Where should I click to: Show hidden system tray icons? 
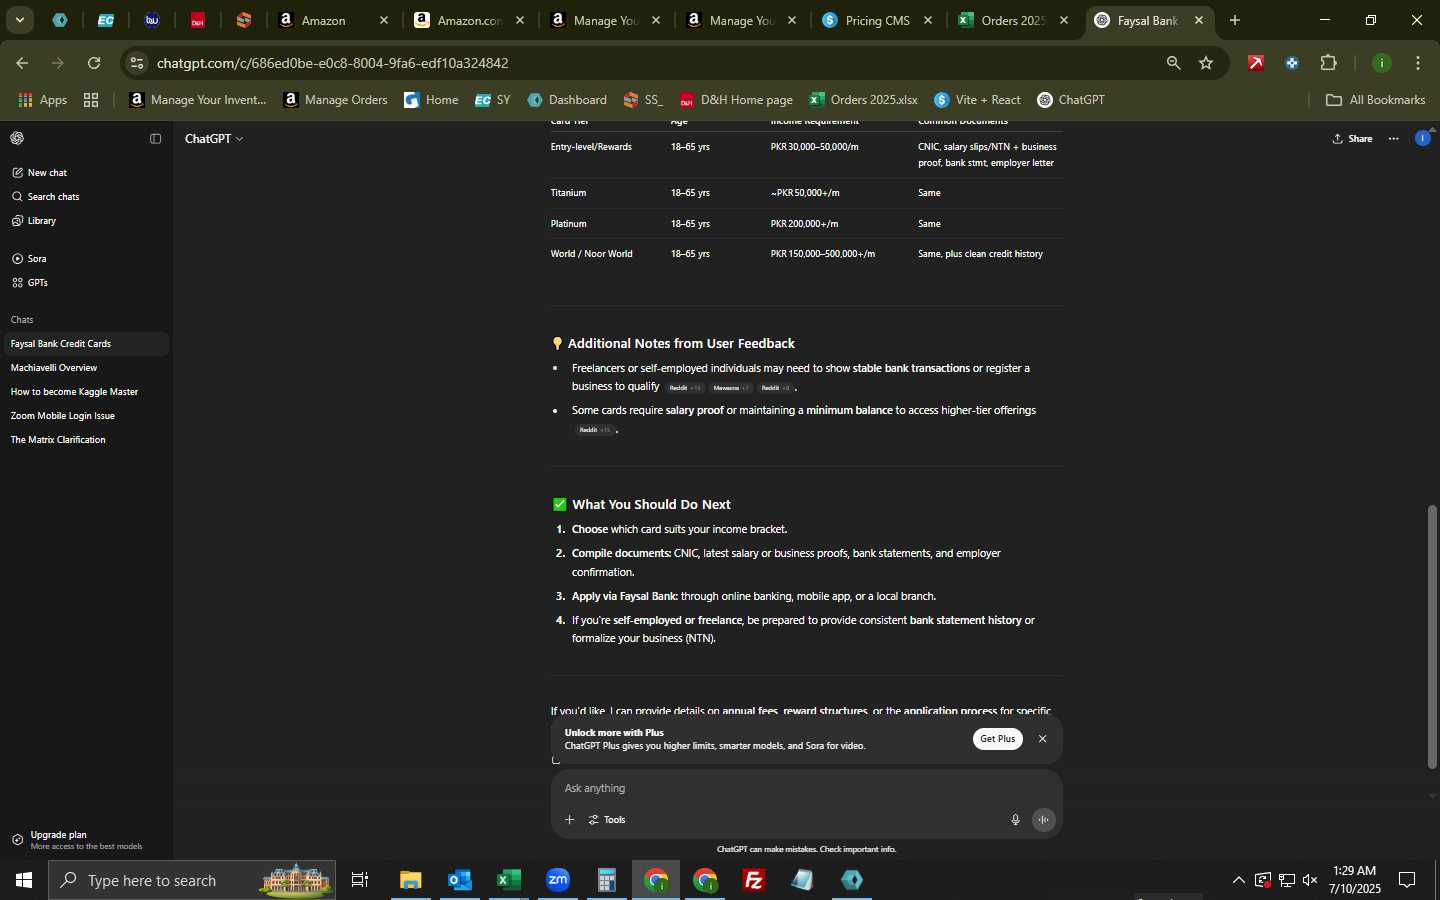tap(1238, 880)
